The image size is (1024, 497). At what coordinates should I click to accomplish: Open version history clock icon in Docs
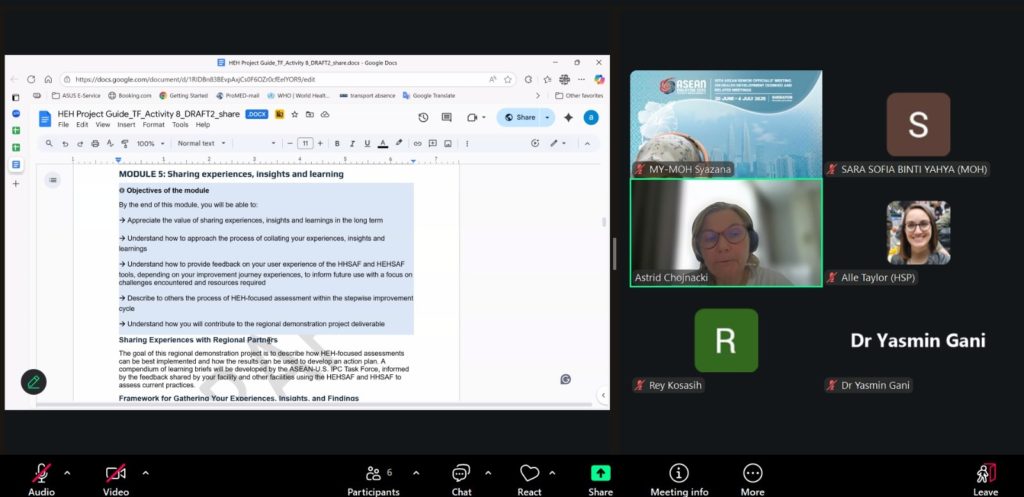[x=423, y=117]
